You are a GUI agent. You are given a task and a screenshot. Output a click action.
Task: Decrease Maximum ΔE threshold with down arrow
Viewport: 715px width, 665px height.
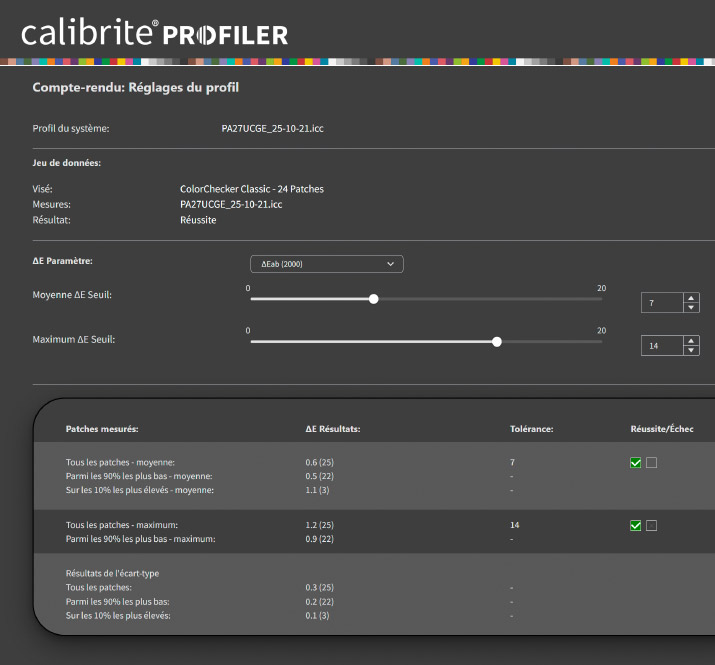pos(691,351)
